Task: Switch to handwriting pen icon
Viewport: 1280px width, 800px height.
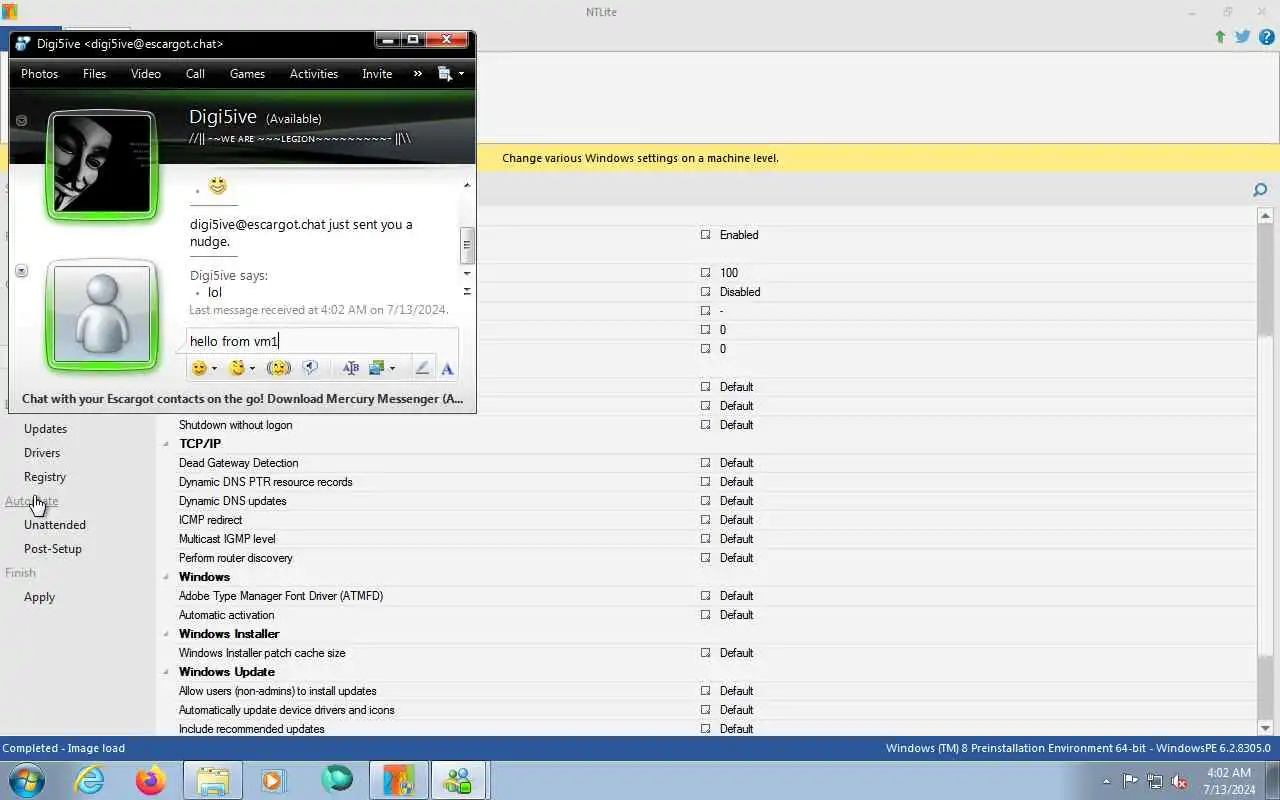Action: 422,368
